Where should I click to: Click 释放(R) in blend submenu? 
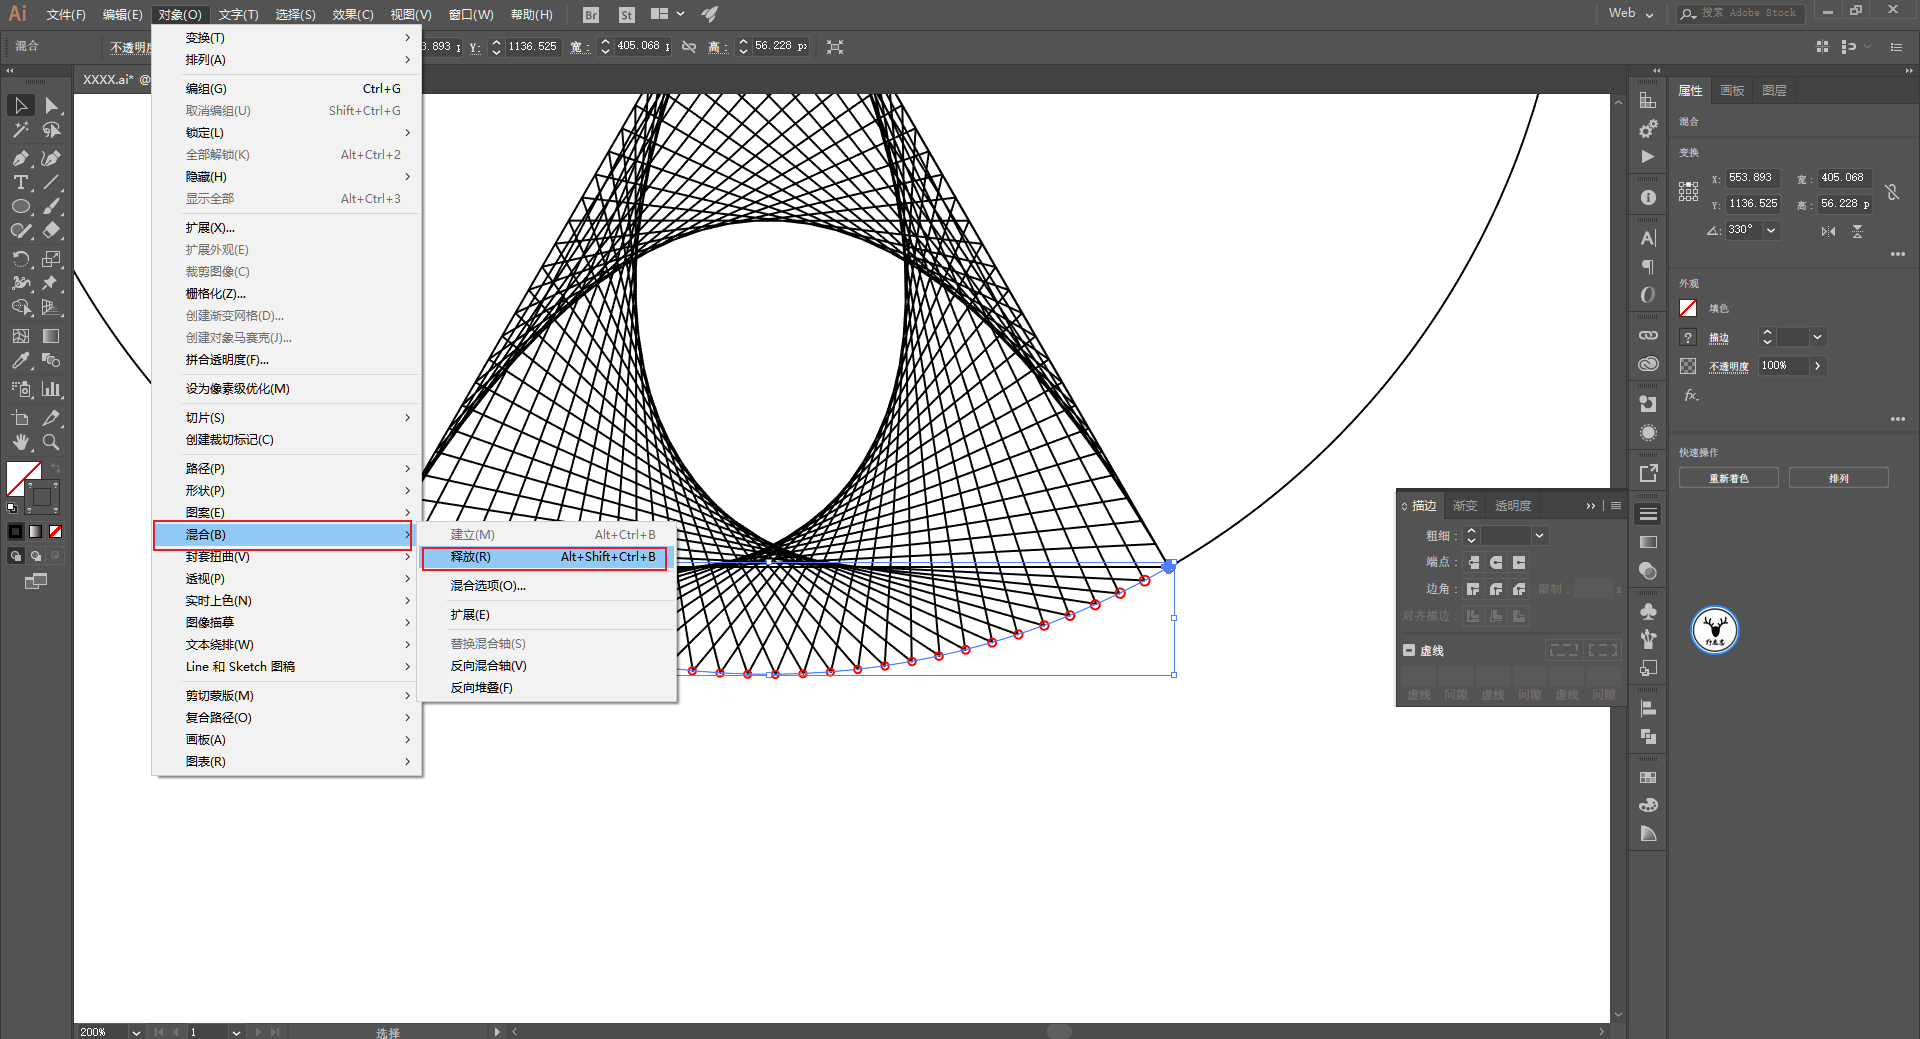[544, 557]
